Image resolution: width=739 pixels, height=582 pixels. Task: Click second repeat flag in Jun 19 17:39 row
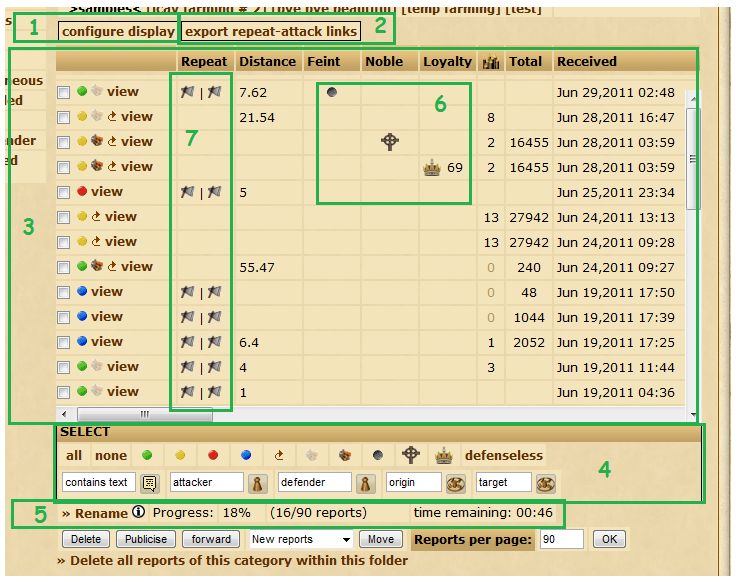[x=215, y=317]
